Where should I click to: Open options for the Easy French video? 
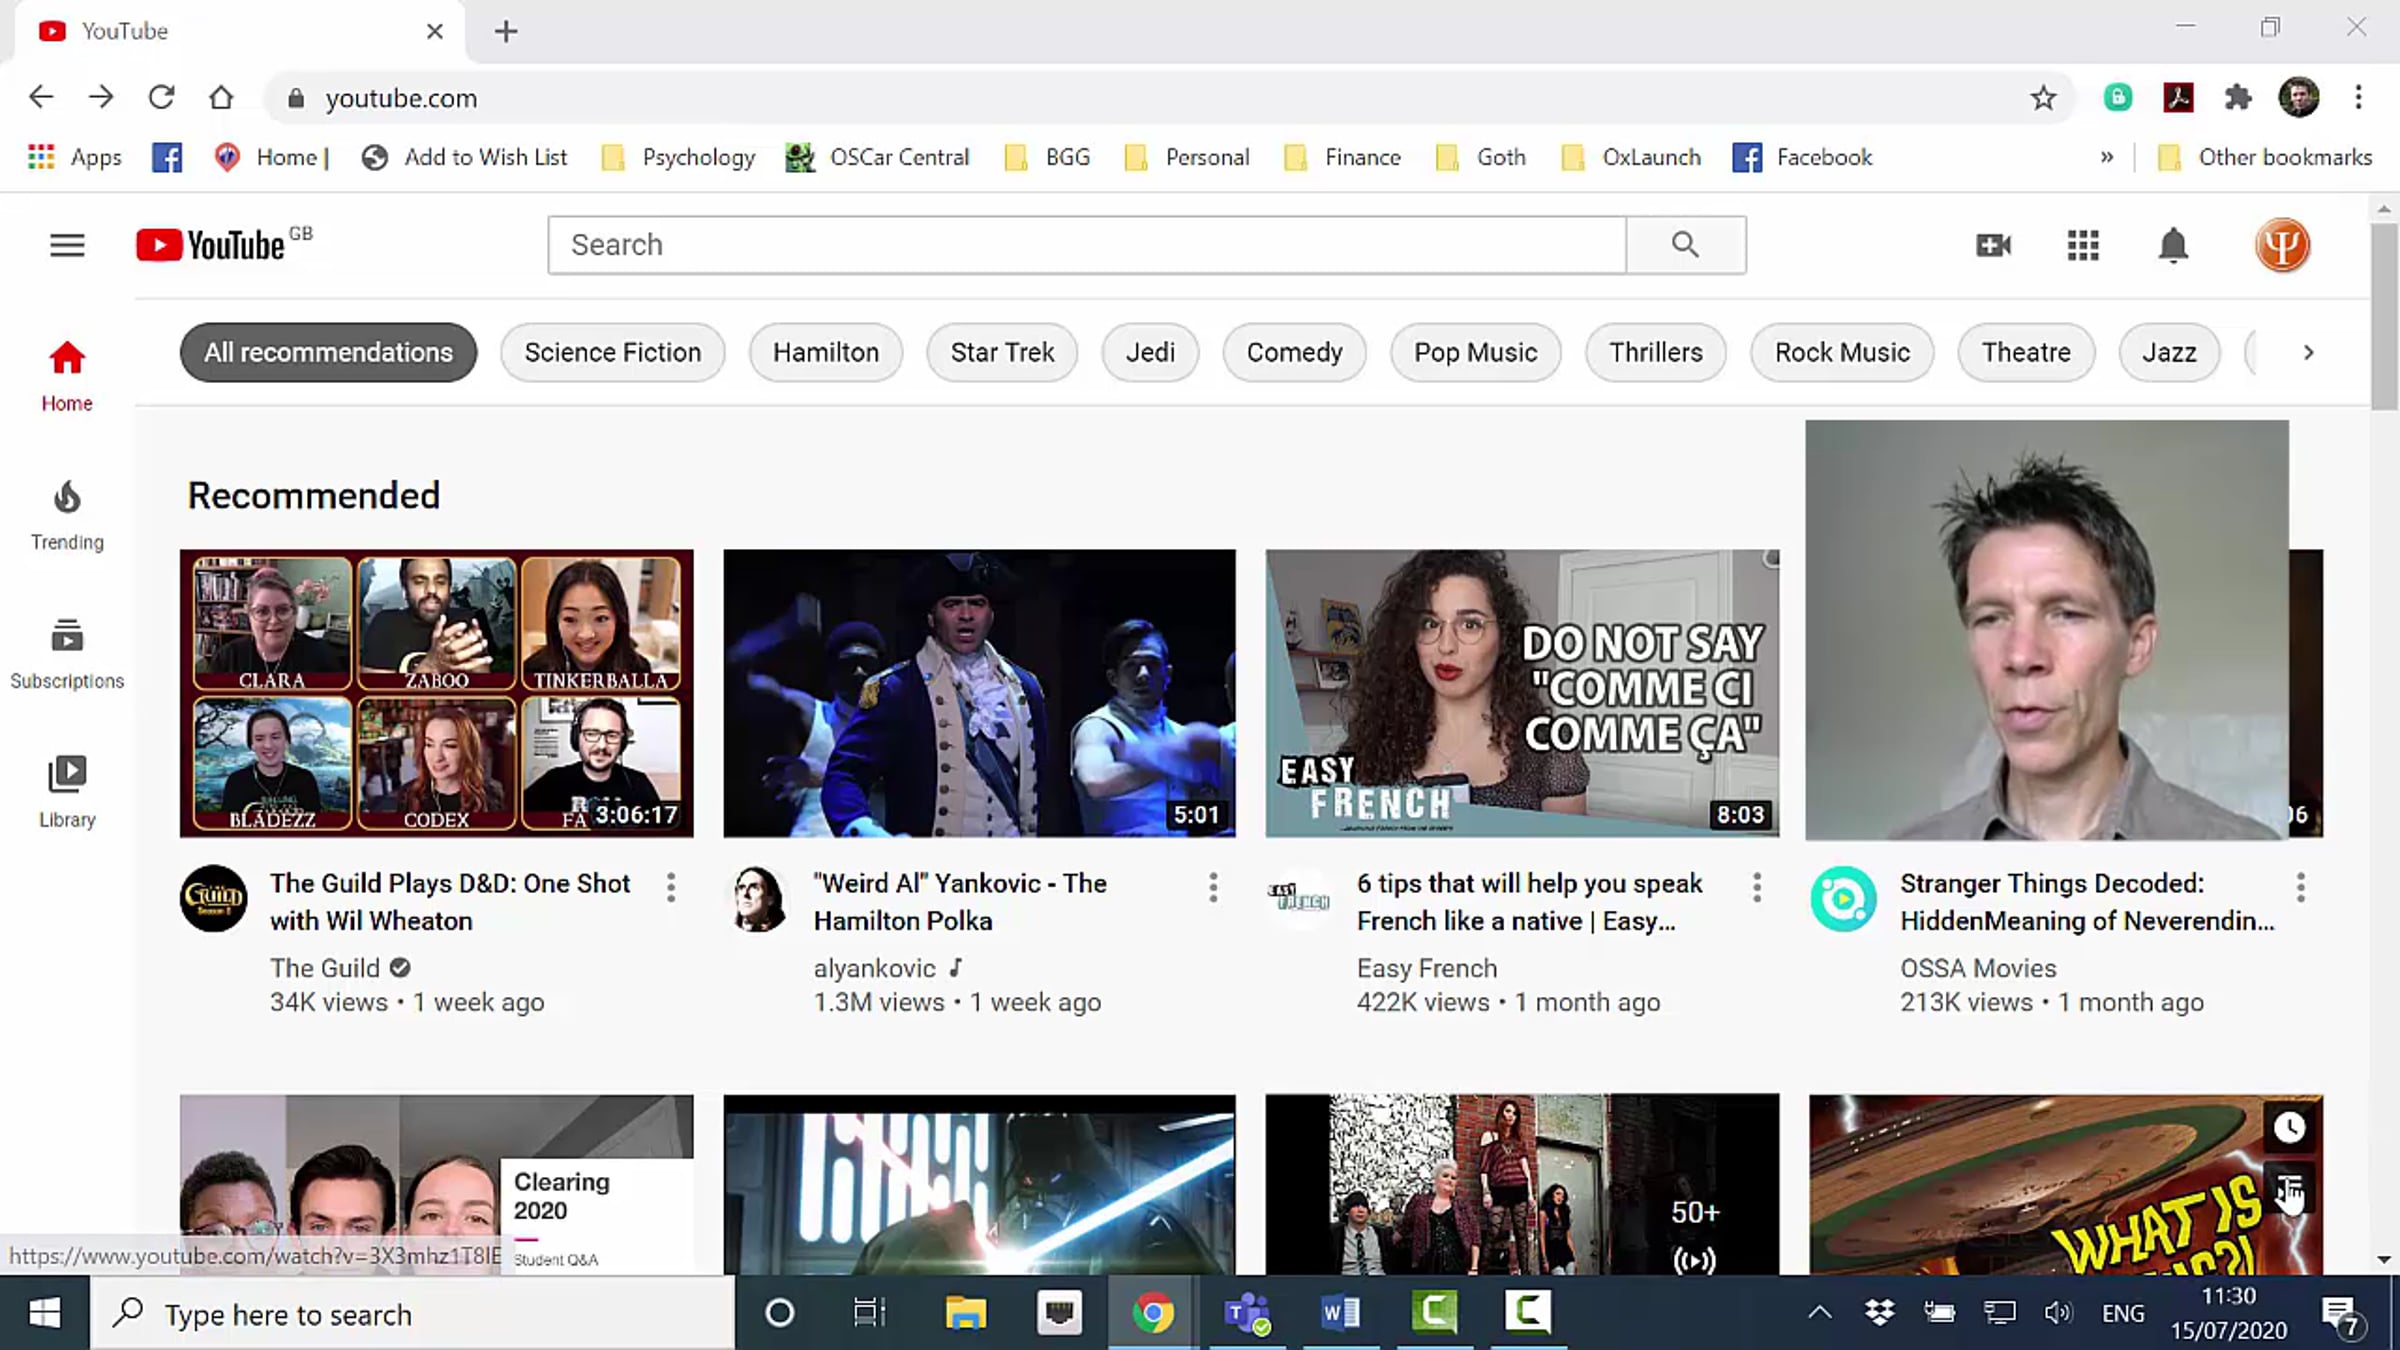(1757, 887)
